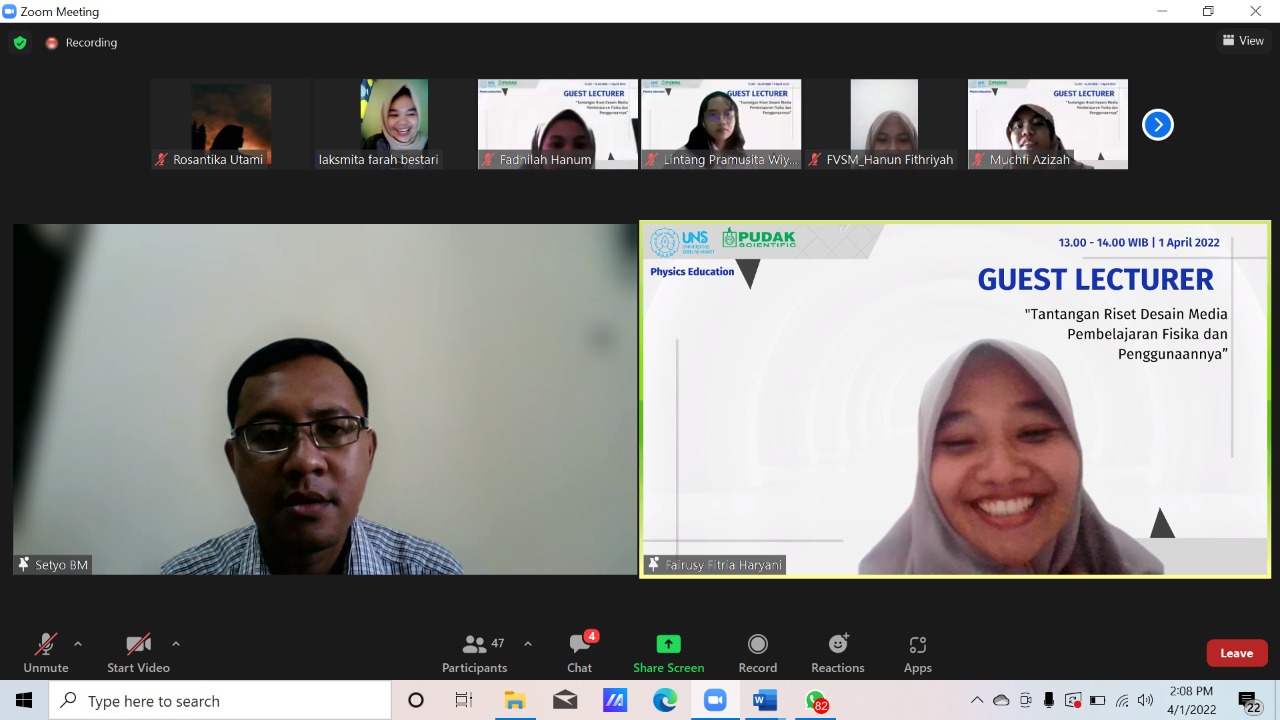Unmute the microphone
1280x720 pixels.
(x=46, y=652)
